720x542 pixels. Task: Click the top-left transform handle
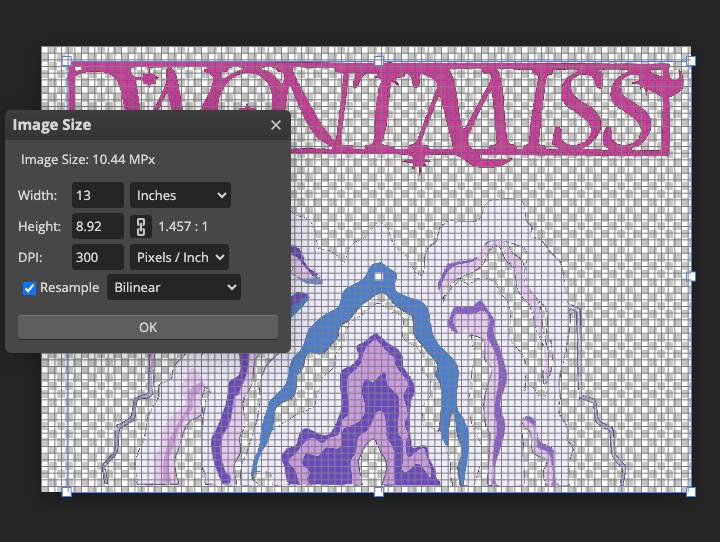[67, 61]
